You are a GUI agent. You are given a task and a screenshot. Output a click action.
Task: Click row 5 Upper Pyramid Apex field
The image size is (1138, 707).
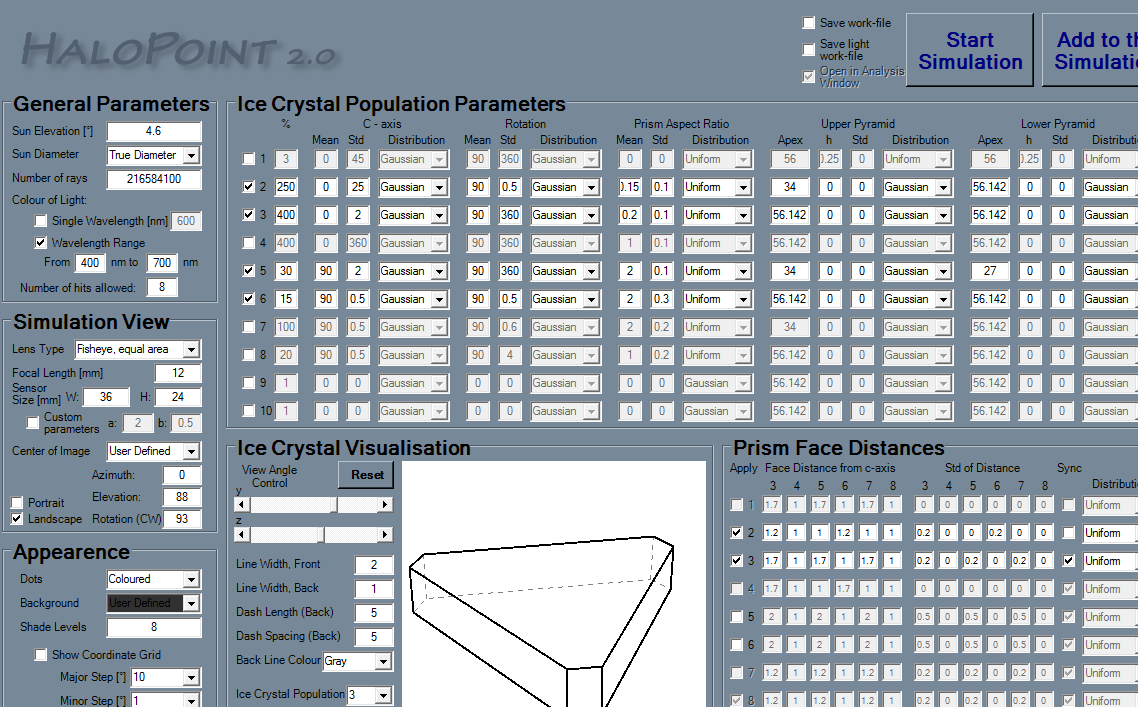pyautogui.click(x=790, y=271)
